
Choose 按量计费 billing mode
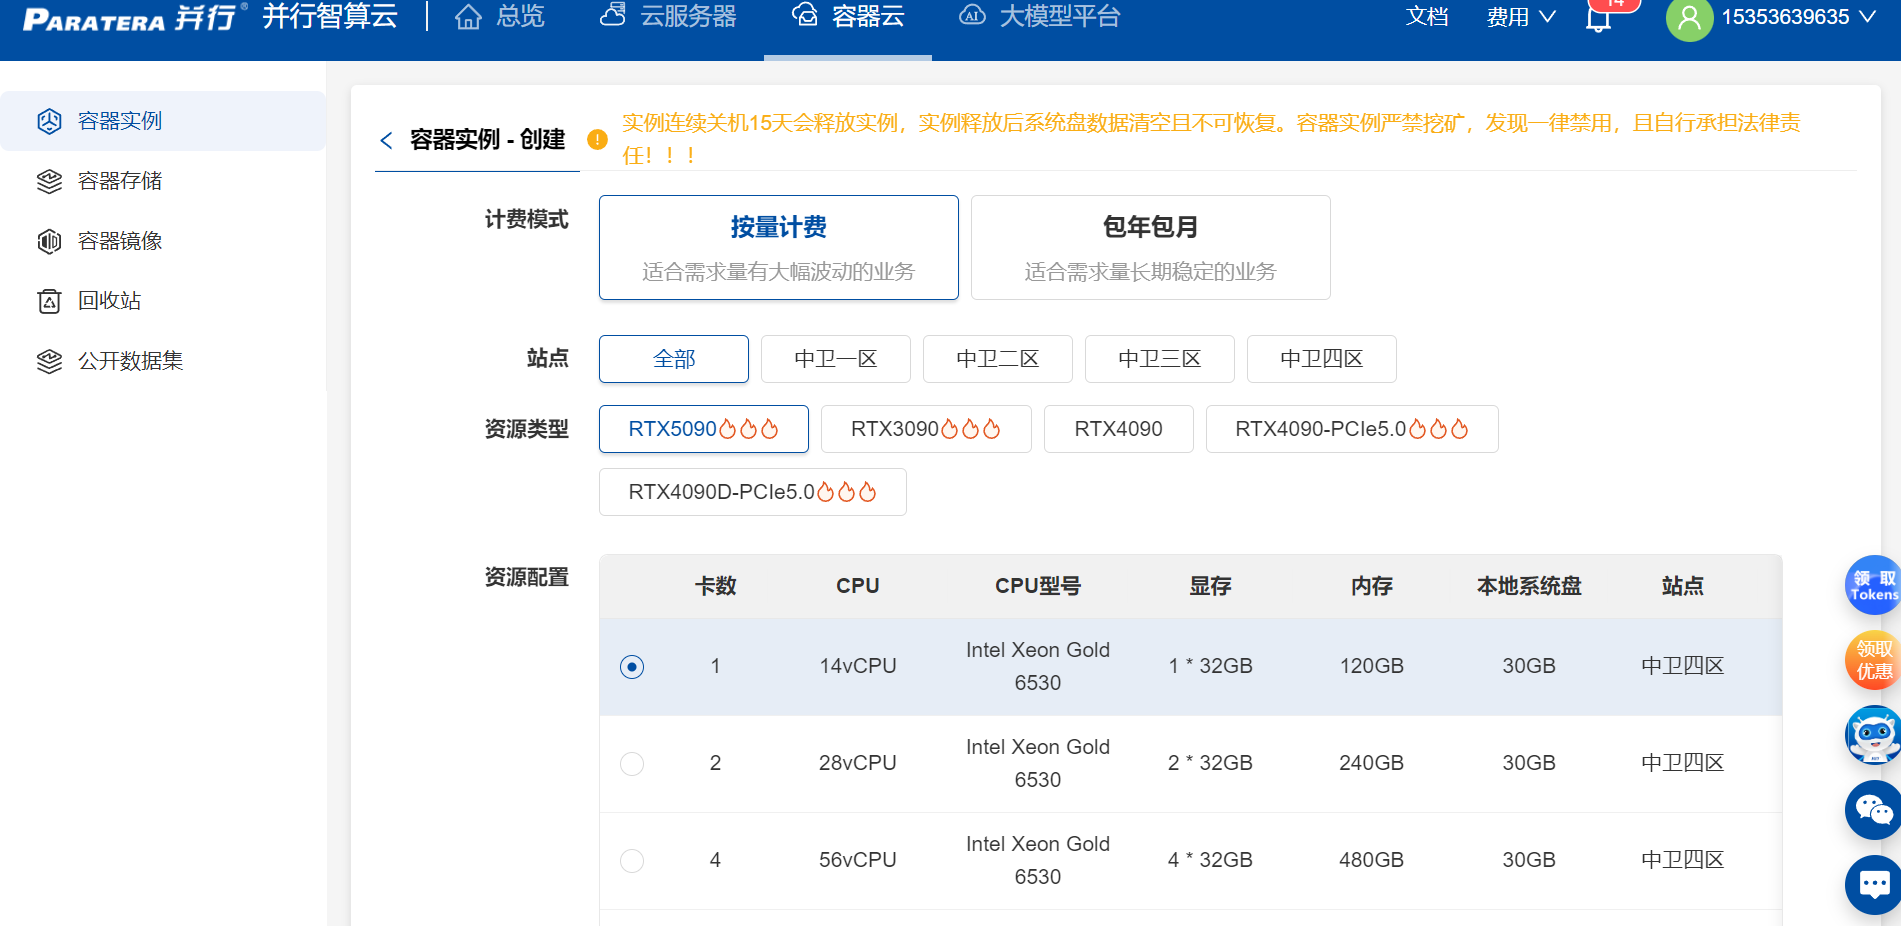779,247
